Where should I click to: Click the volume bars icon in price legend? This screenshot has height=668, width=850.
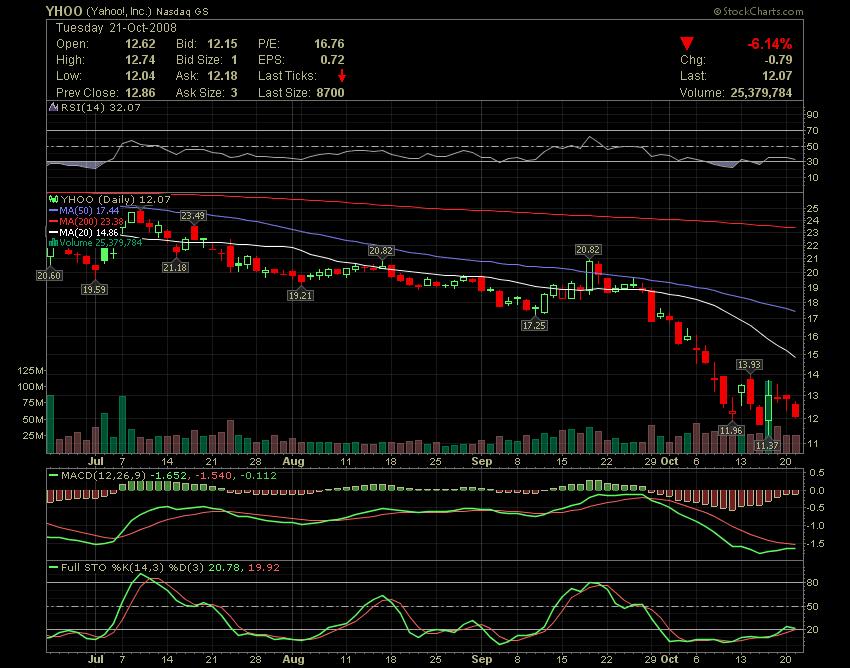(x=54, y=242)
